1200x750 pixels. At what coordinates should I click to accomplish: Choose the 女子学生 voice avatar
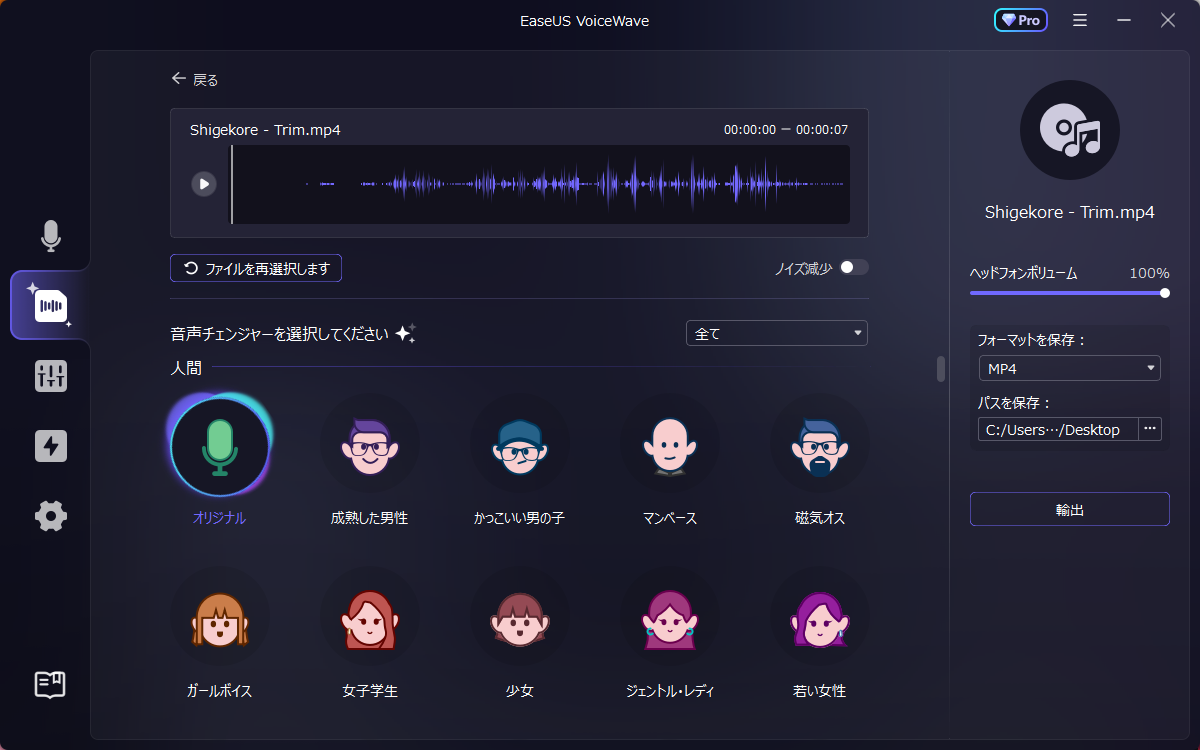369,616
